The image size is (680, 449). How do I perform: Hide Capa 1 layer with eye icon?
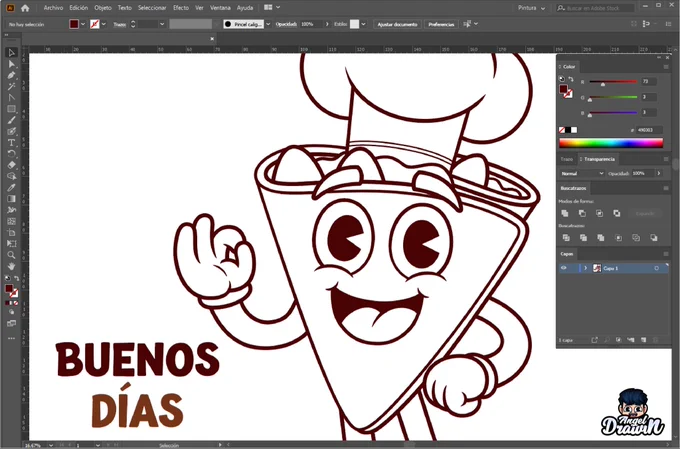pos(564,268)
